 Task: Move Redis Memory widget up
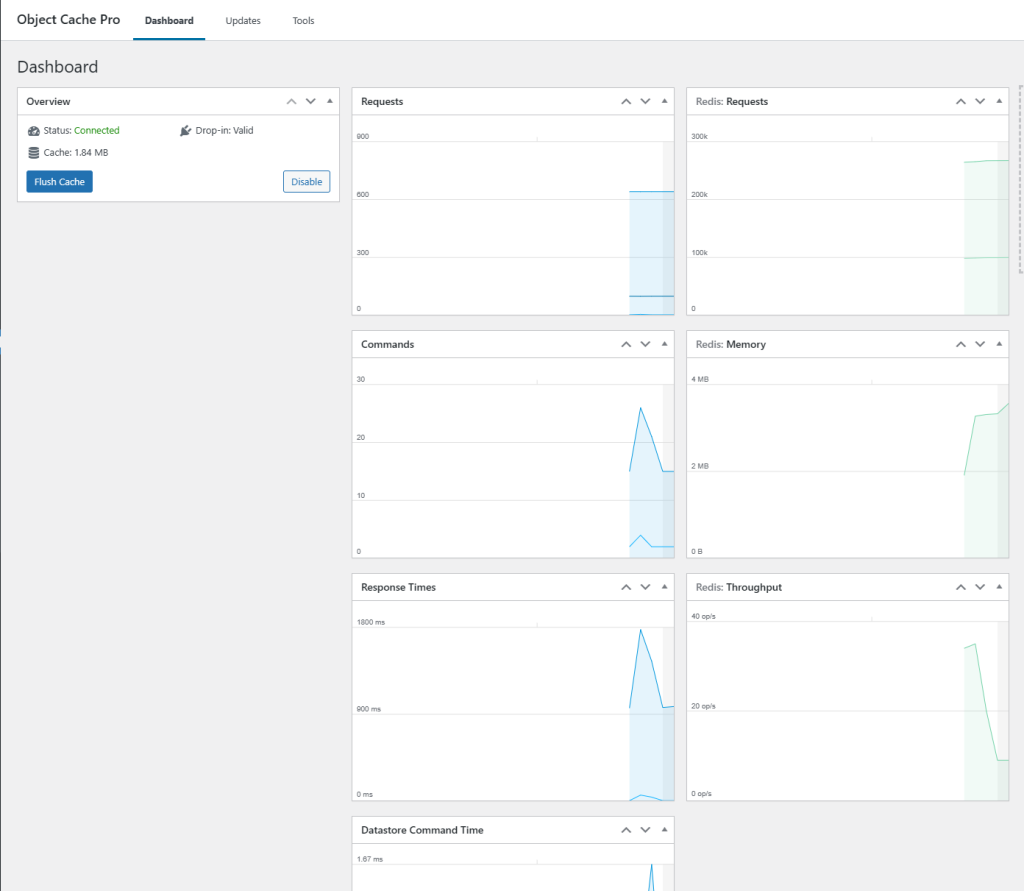[x=961, y=344]
